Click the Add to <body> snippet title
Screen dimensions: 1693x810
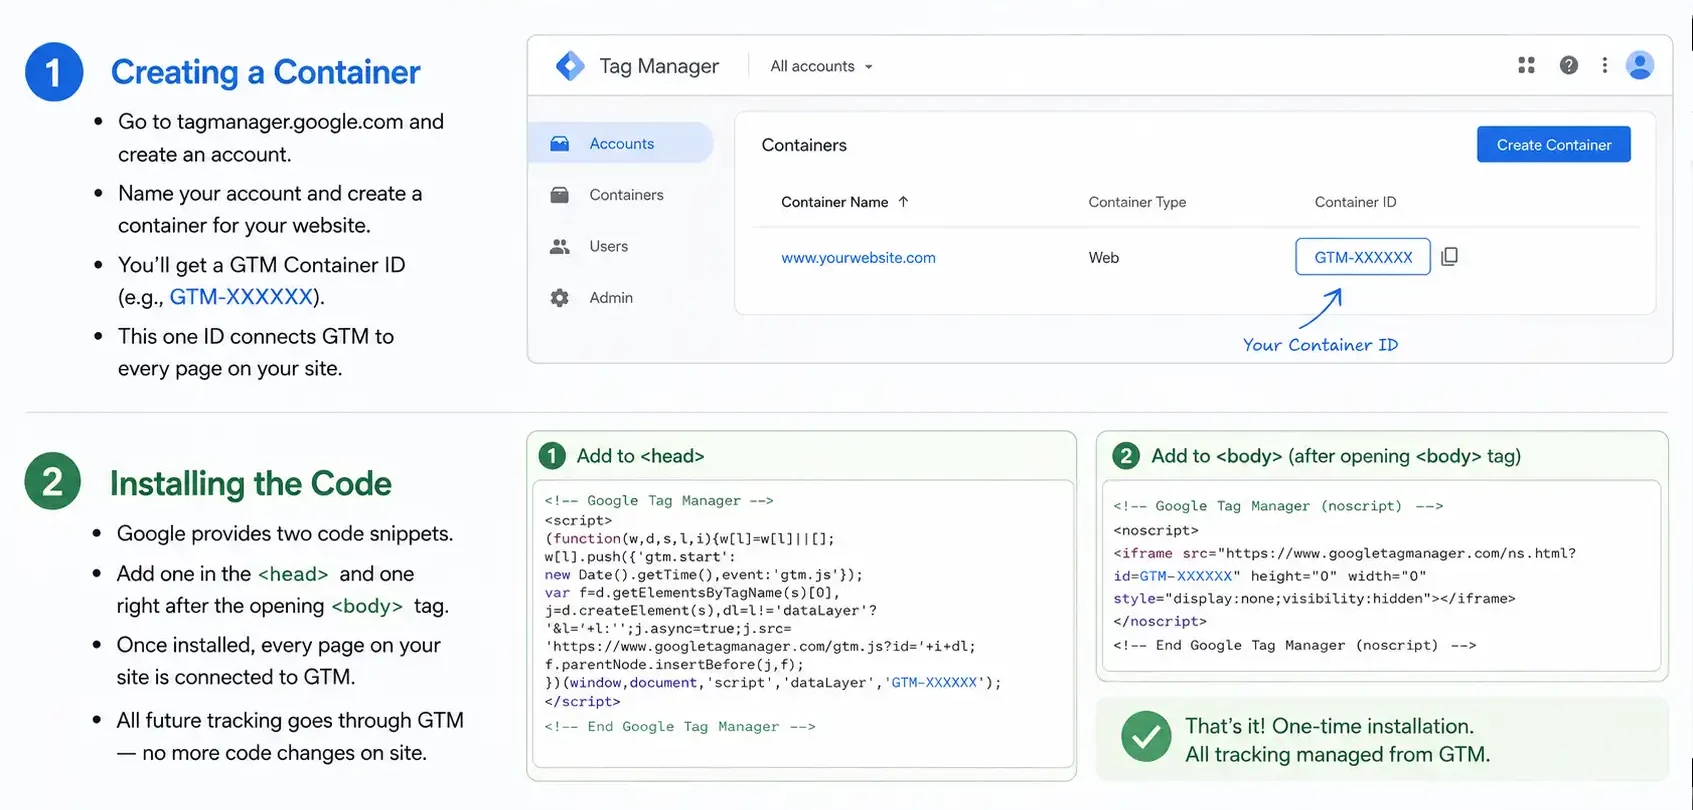[1336, 456]
